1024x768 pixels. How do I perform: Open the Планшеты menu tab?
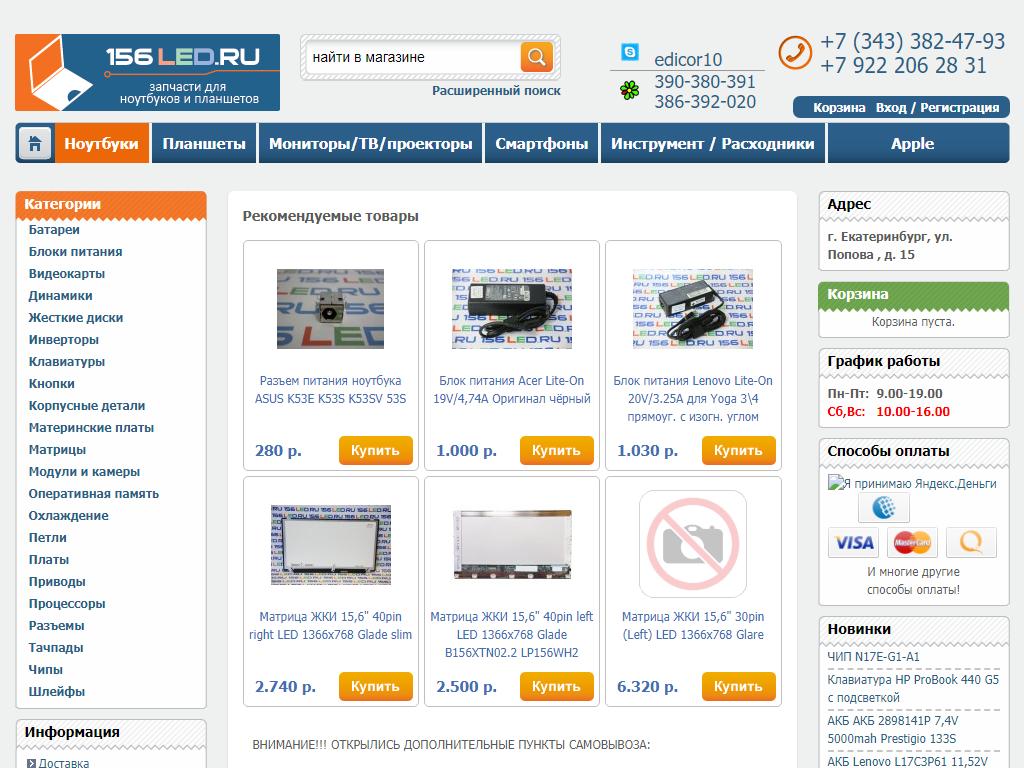(x=204, y=143)
